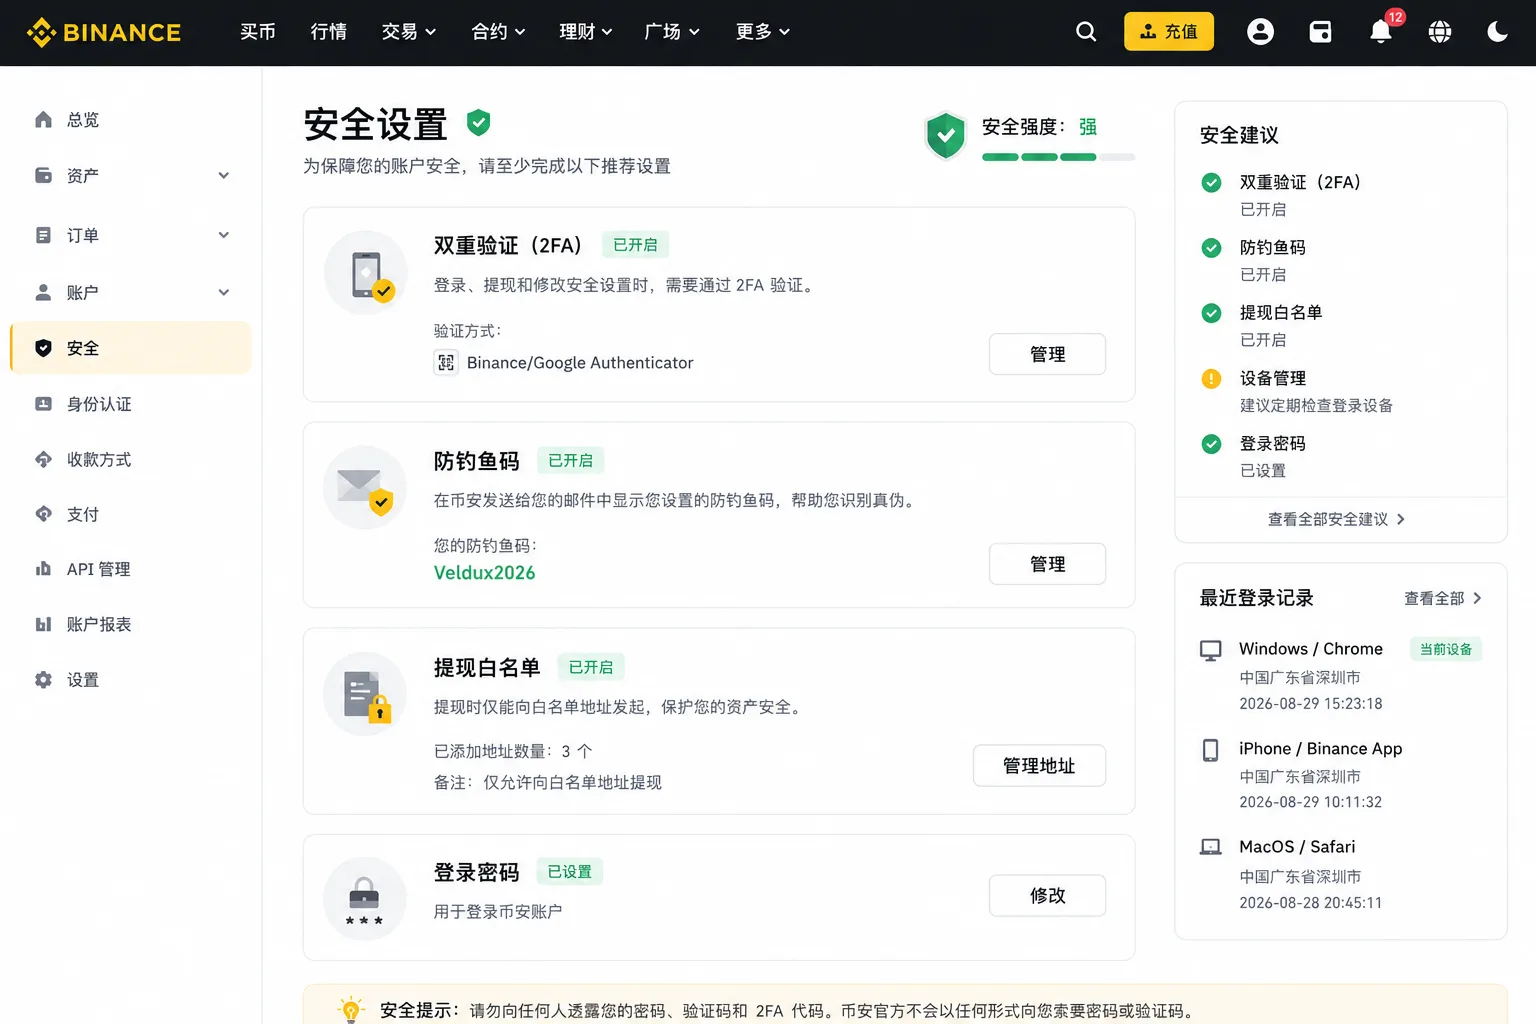
Task: Toggle dark mode moon icon
Action: coord(1497,32)
